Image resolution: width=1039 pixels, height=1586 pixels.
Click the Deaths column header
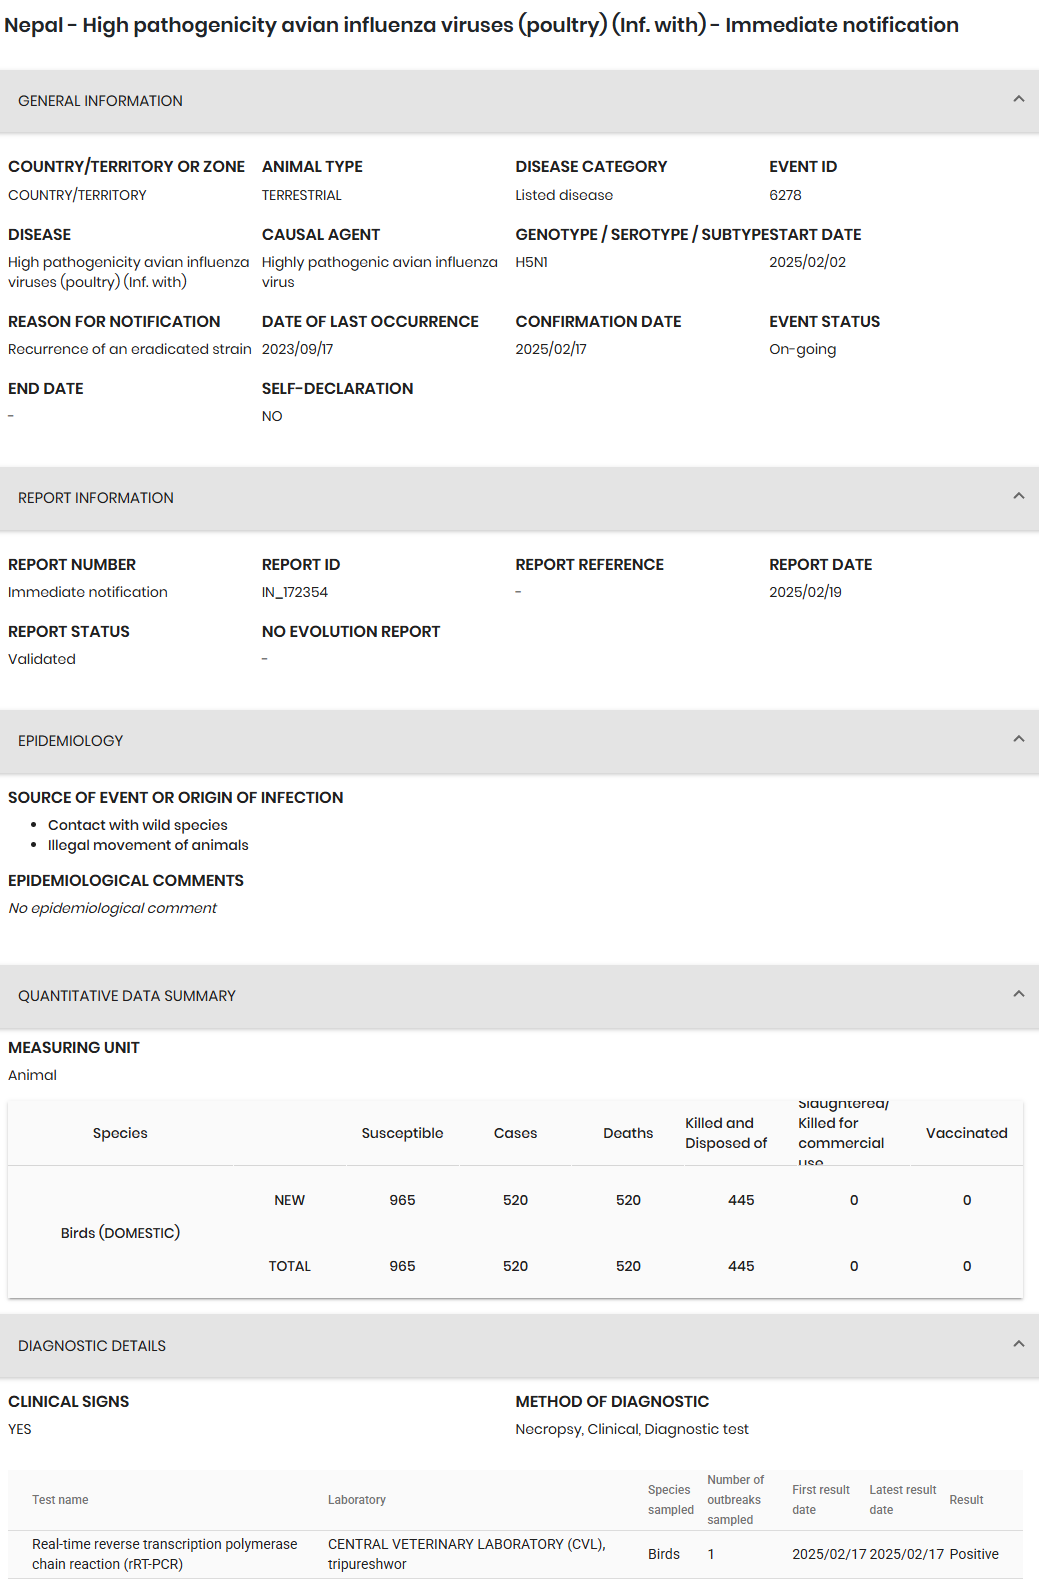point(628,1133)
